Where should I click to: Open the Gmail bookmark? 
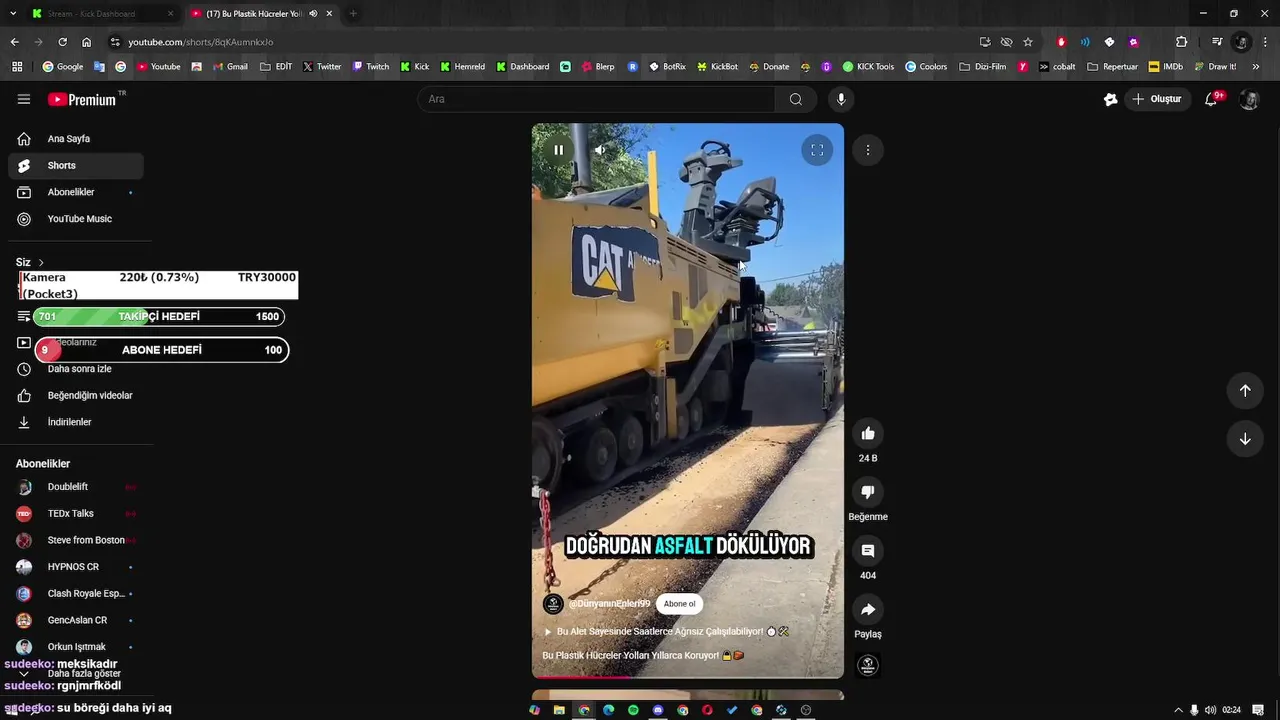[x=230, y=67]
